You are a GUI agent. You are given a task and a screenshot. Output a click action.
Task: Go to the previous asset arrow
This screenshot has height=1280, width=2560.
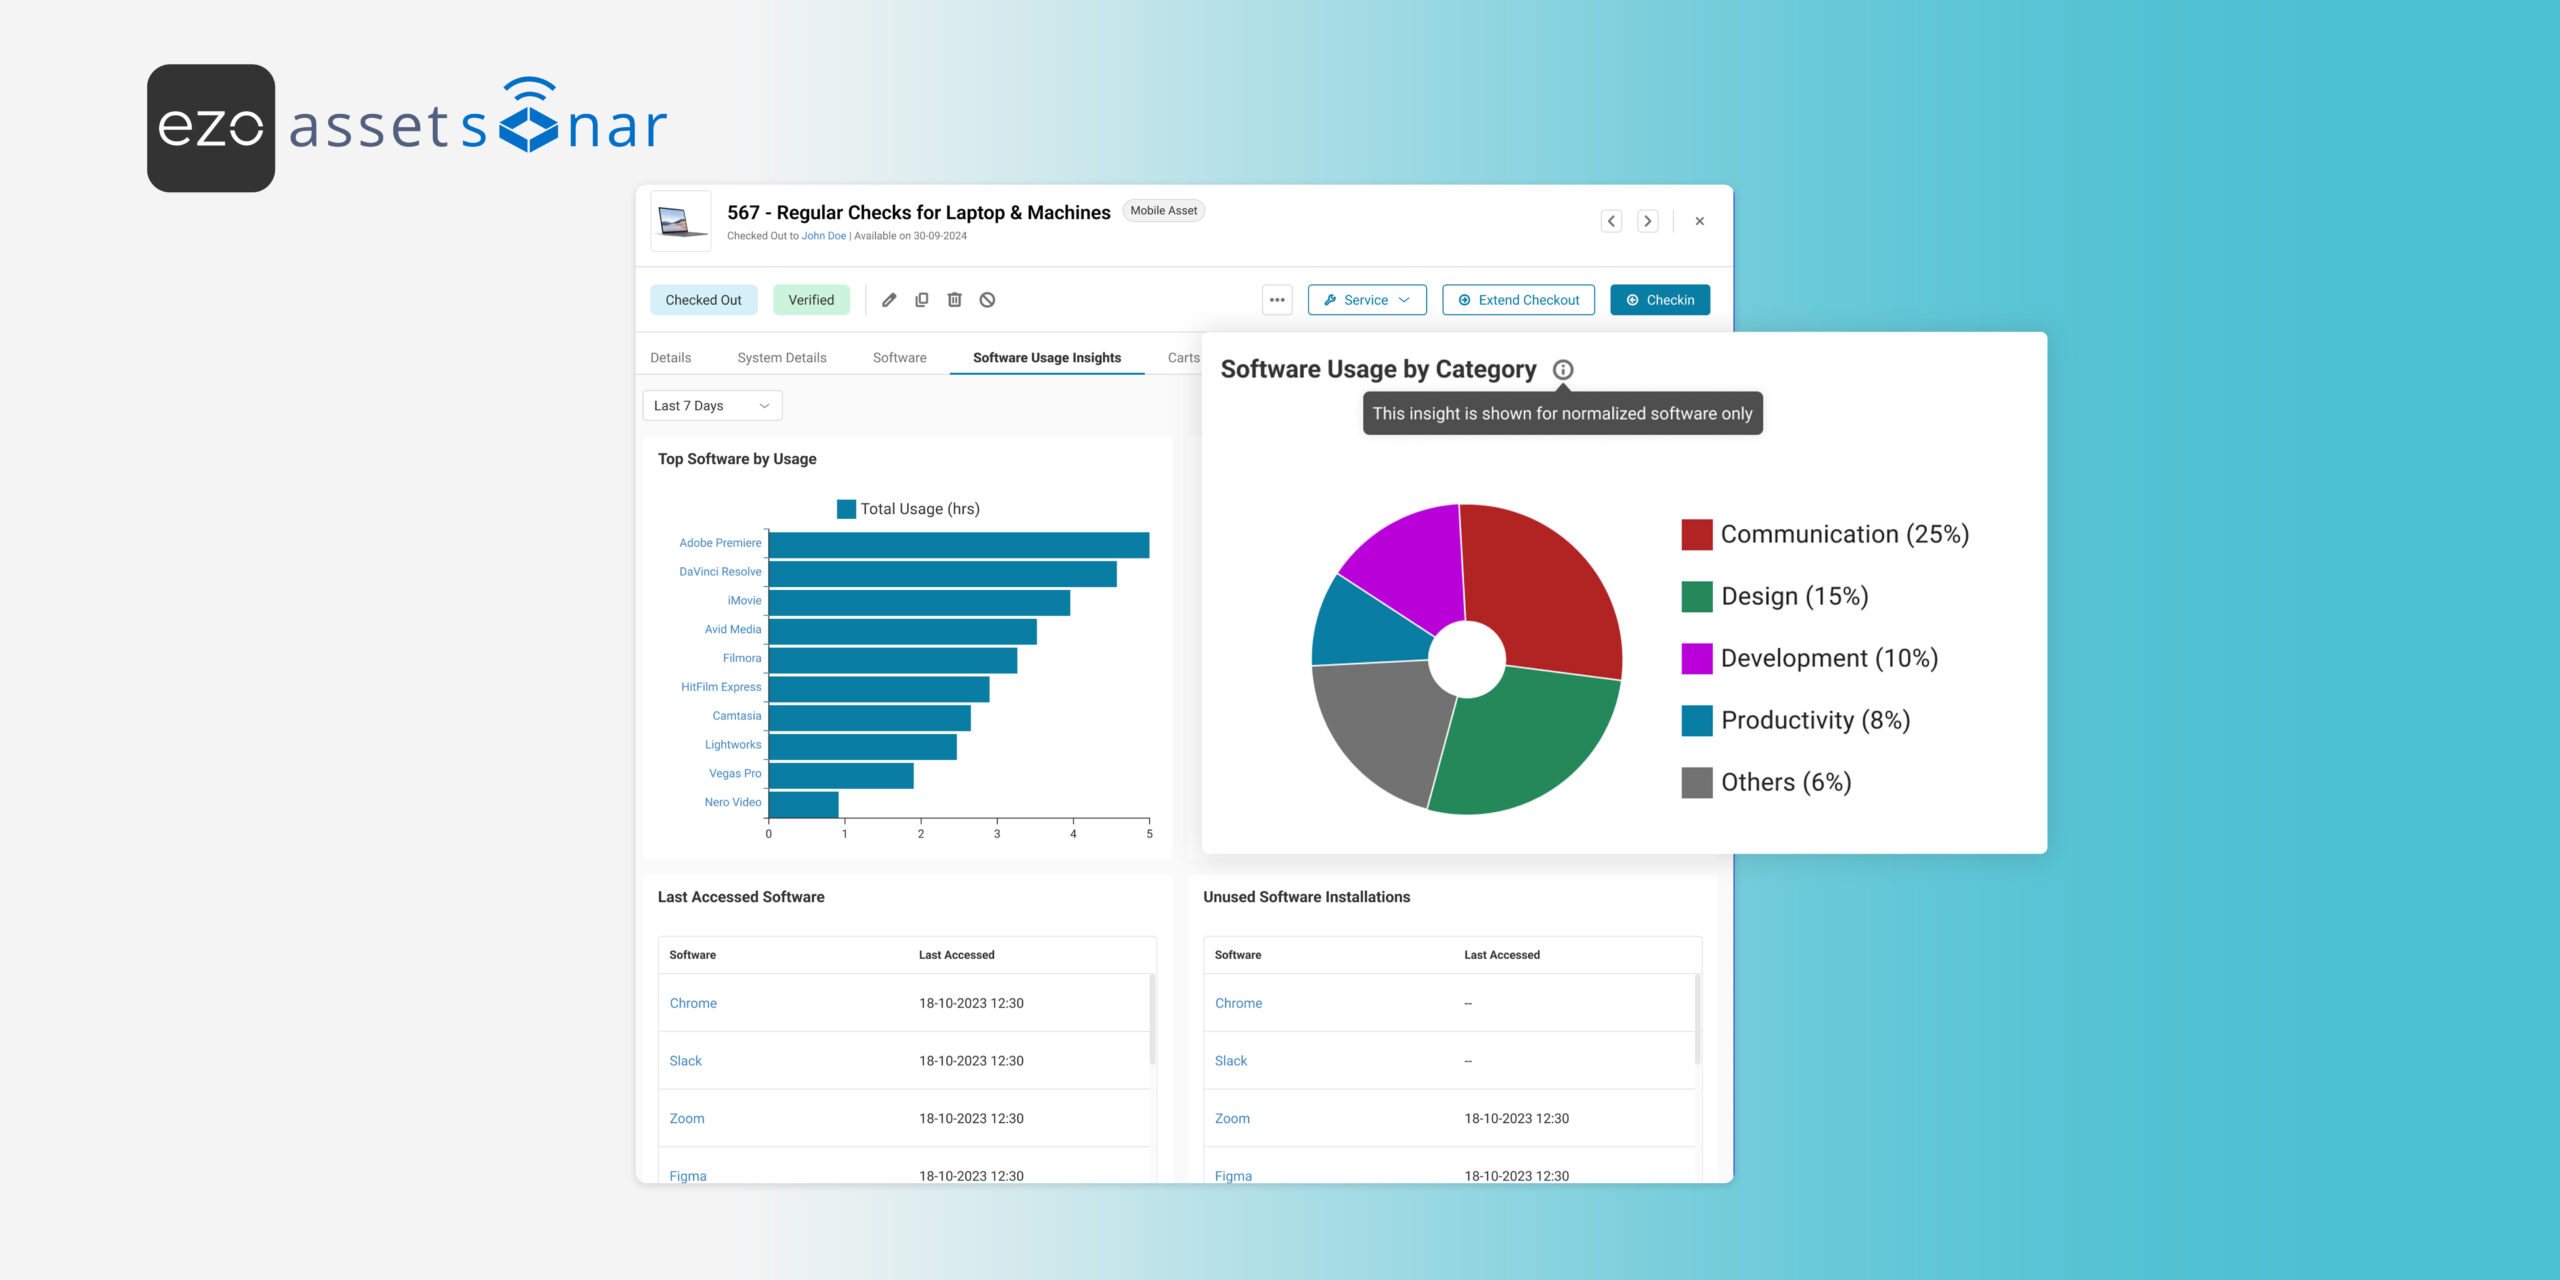tap(1611, 221)
